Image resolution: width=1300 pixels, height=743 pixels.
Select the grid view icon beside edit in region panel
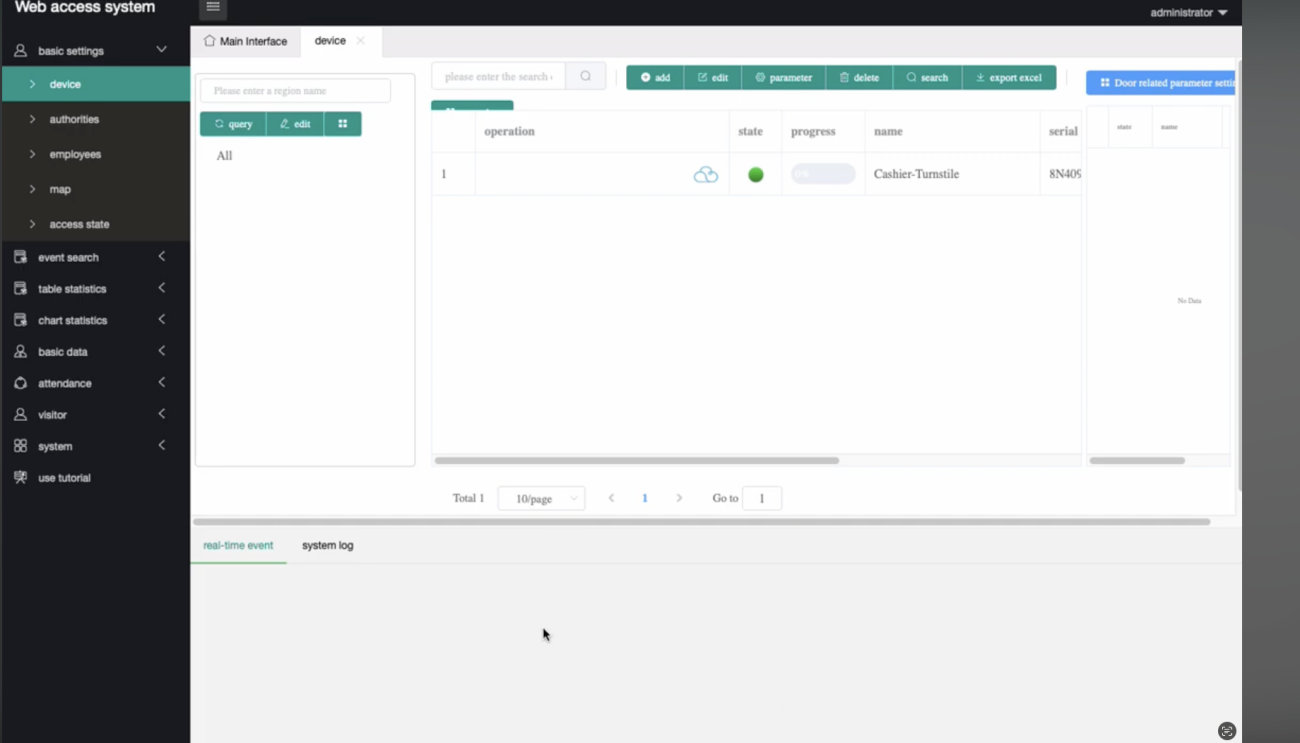click(x=343, y=123)
